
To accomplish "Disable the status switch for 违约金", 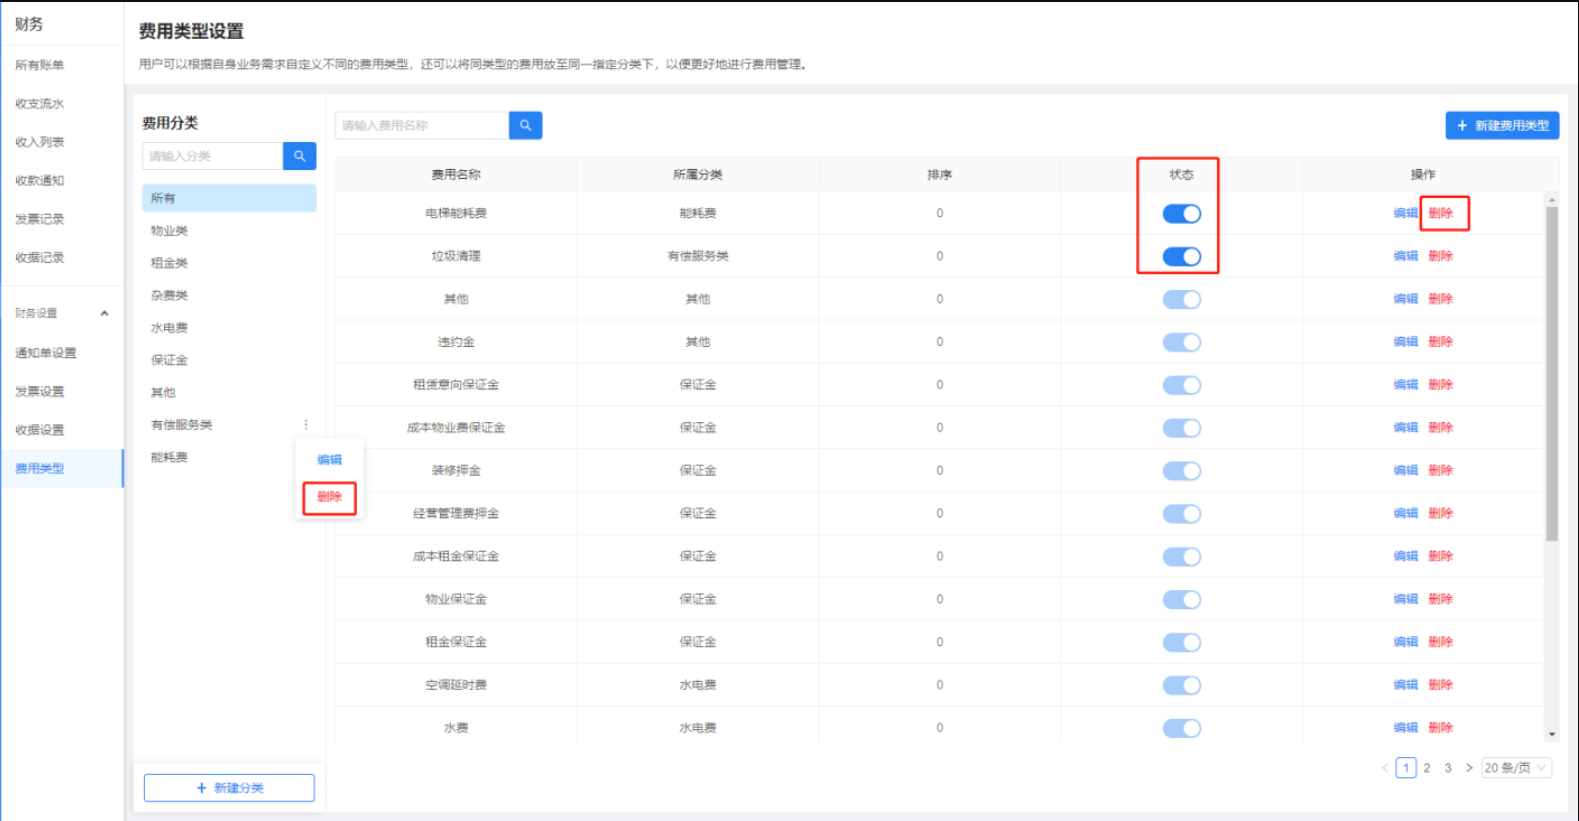I will tap(1181, 343).
